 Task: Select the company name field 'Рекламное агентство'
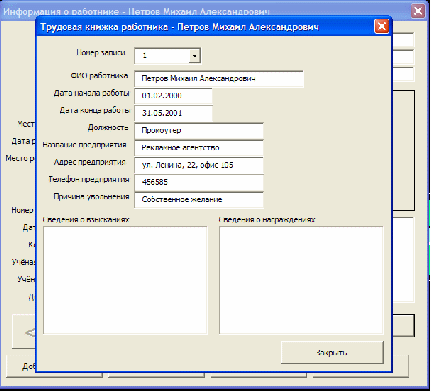pos(199,148)
